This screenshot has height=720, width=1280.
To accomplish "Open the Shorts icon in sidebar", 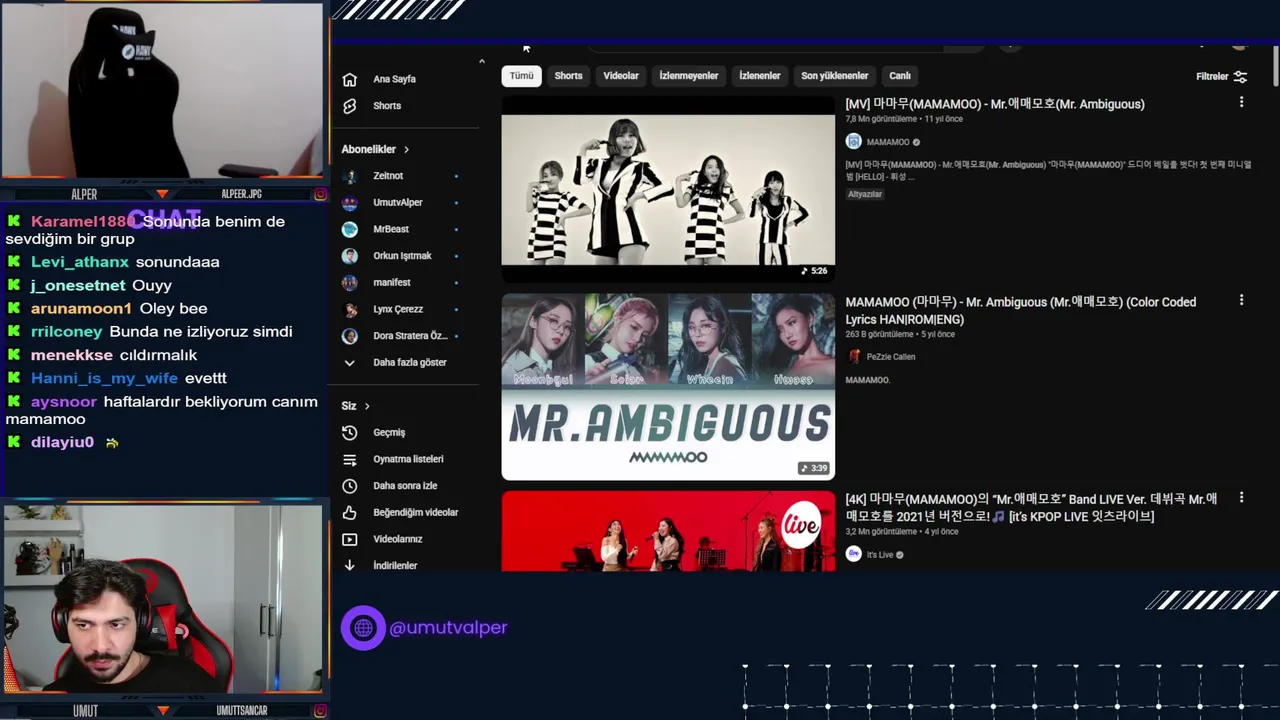I will [x=349, y=106].
